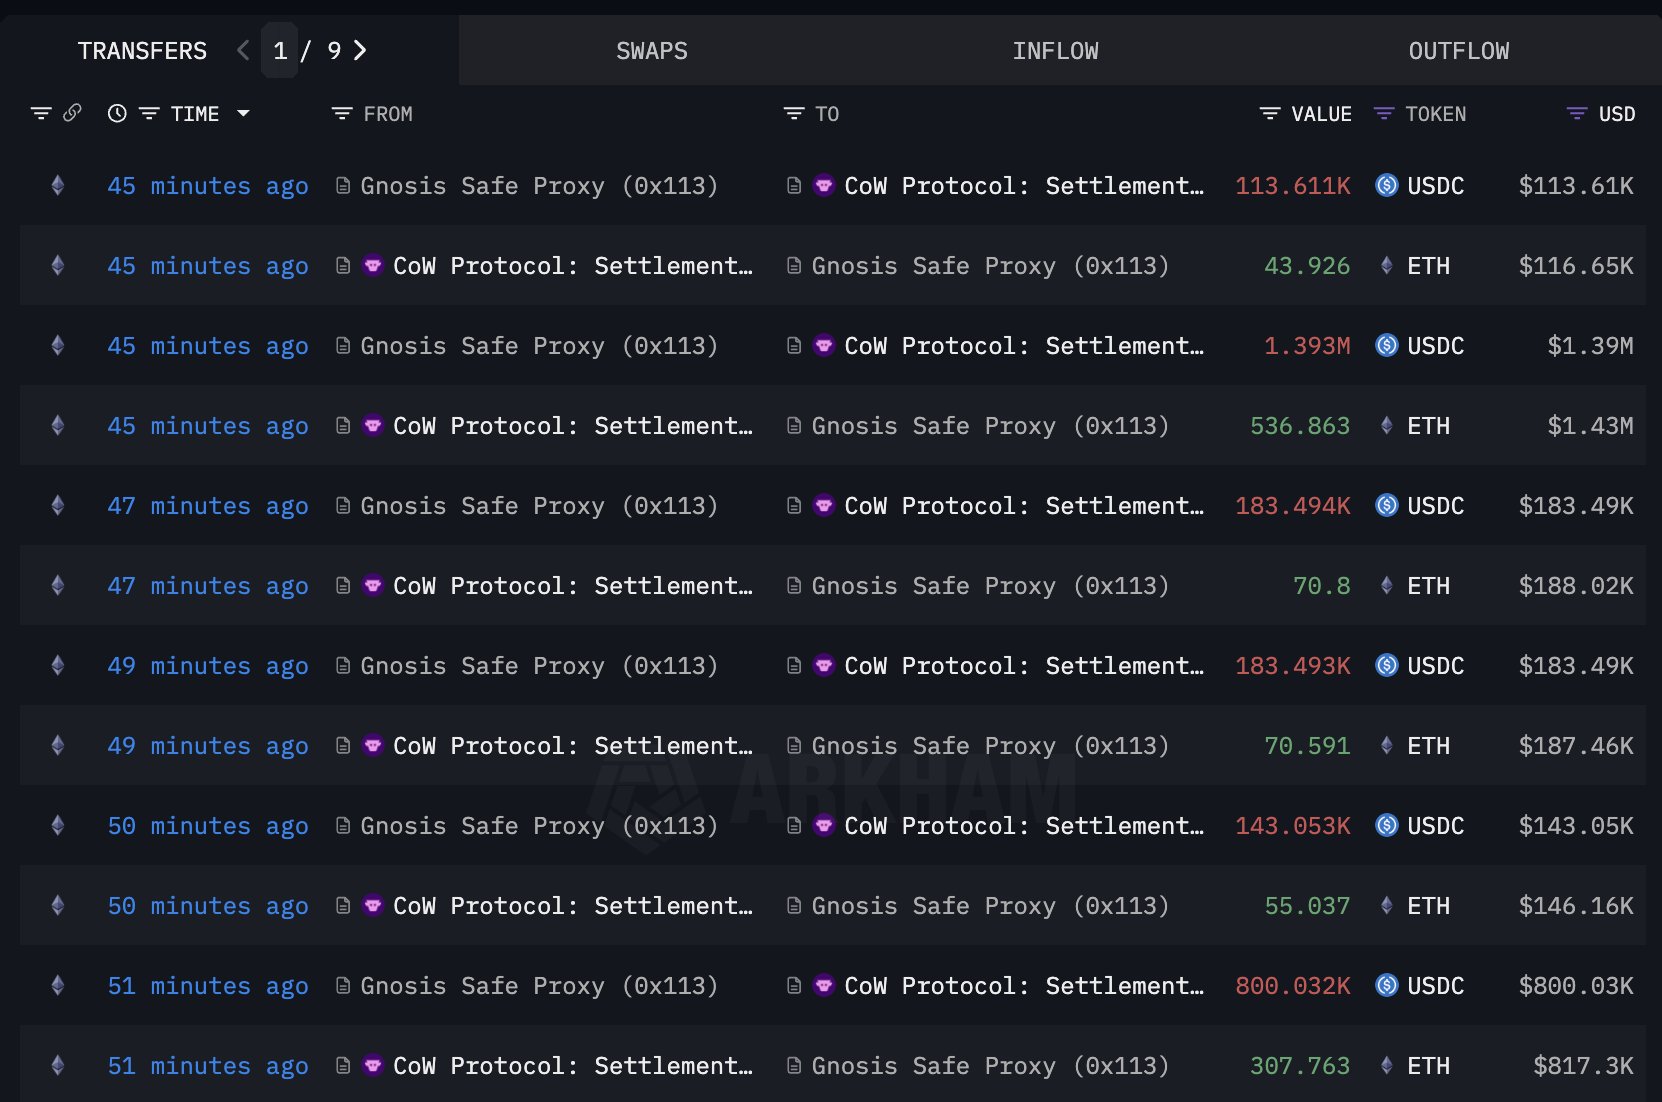Open the TO column filter icon

(x=794, y=114)
